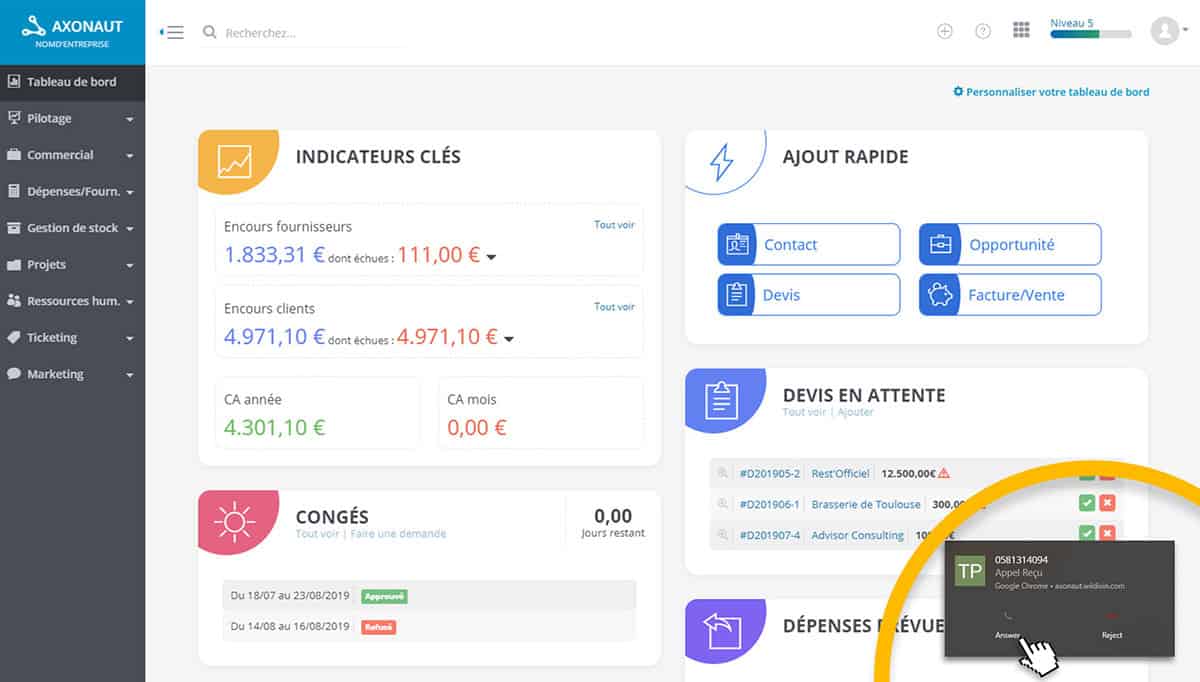Image resolution: width=1200 pixels, height=682 pixels.
Task: Open Tableau de bord in sidebar
Action: click(72, 82)
